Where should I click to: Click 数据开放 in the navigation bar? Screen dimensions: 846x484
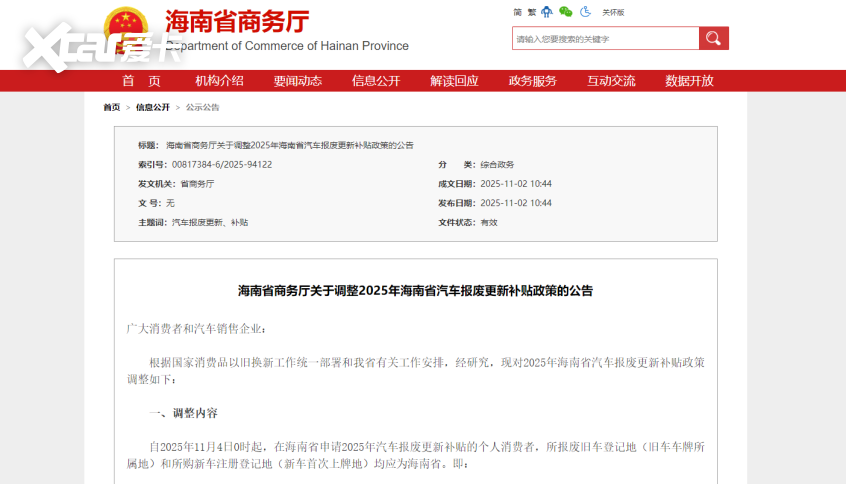pyautogui.click(x=689, y=81)
